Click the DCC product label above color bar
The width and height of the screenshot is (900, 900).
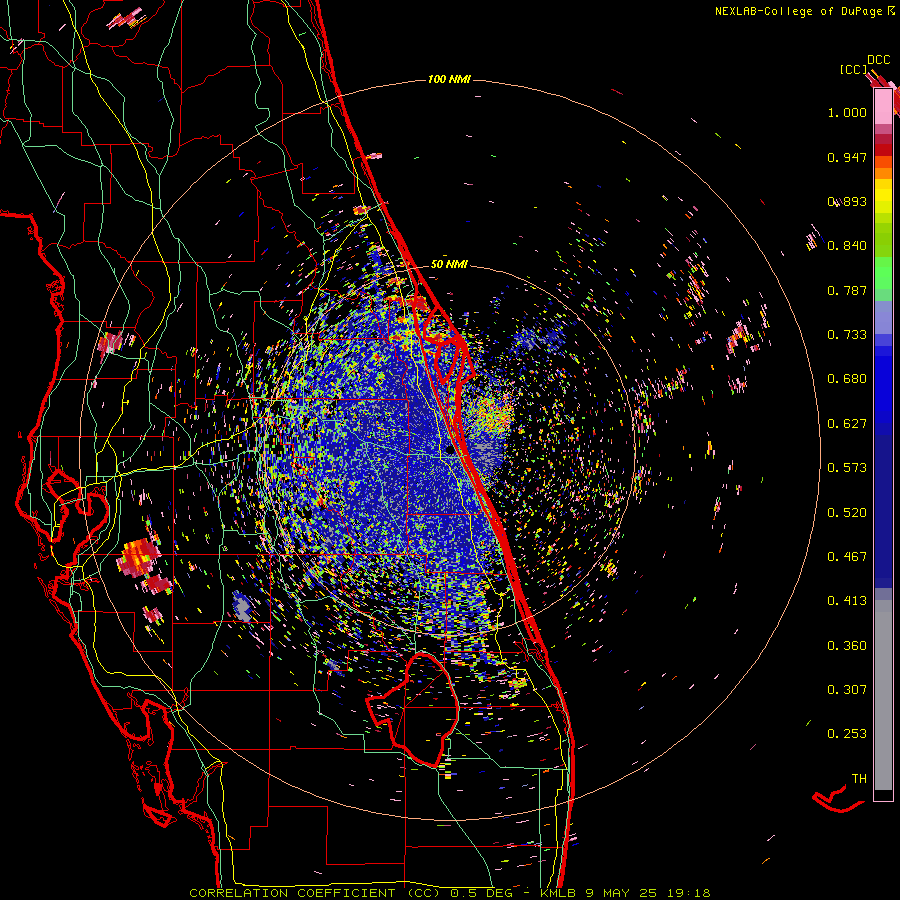click(878, 60)
